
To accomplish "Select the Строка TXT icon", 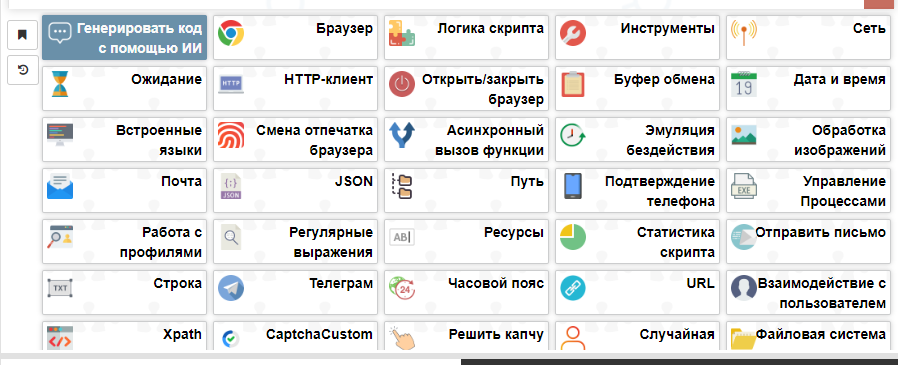I will [60, 288].
